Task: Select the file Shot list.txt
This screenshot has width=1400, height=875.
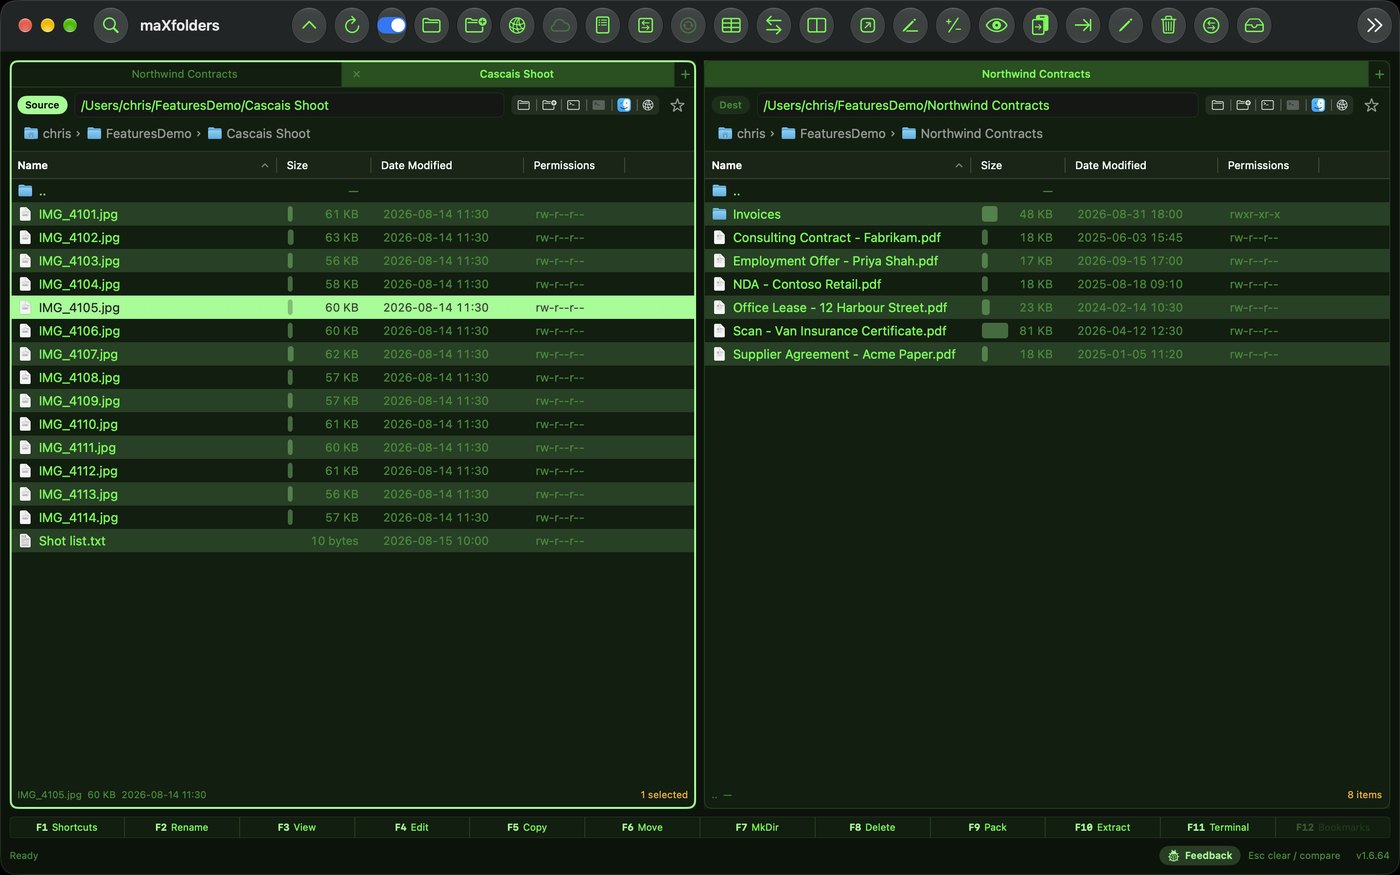Action: point(353,541)
